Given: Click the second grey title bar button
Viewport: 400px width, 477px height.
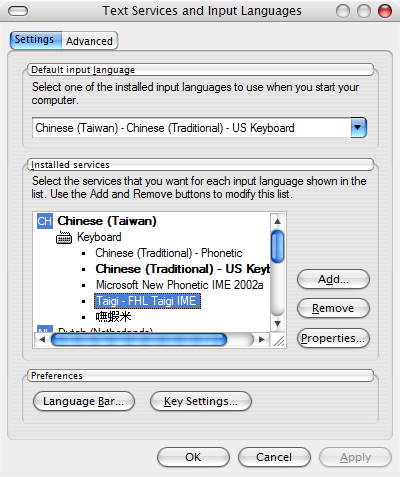Looking at the screenshot, I should click(364, 11).
